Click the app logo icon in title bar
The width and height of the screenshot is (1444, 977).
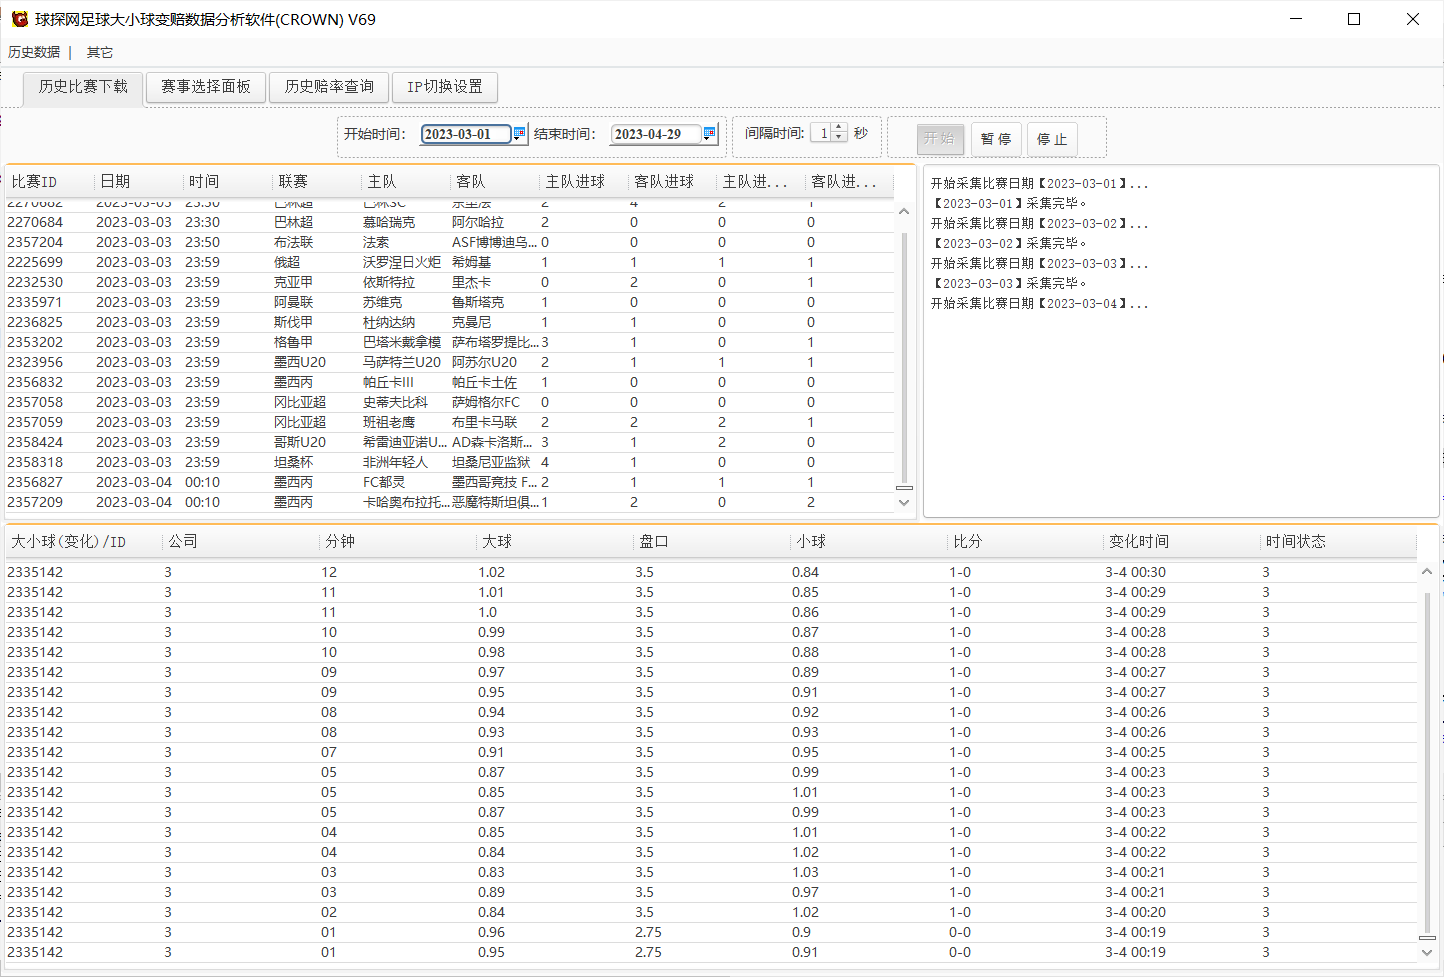pos(19,19)
